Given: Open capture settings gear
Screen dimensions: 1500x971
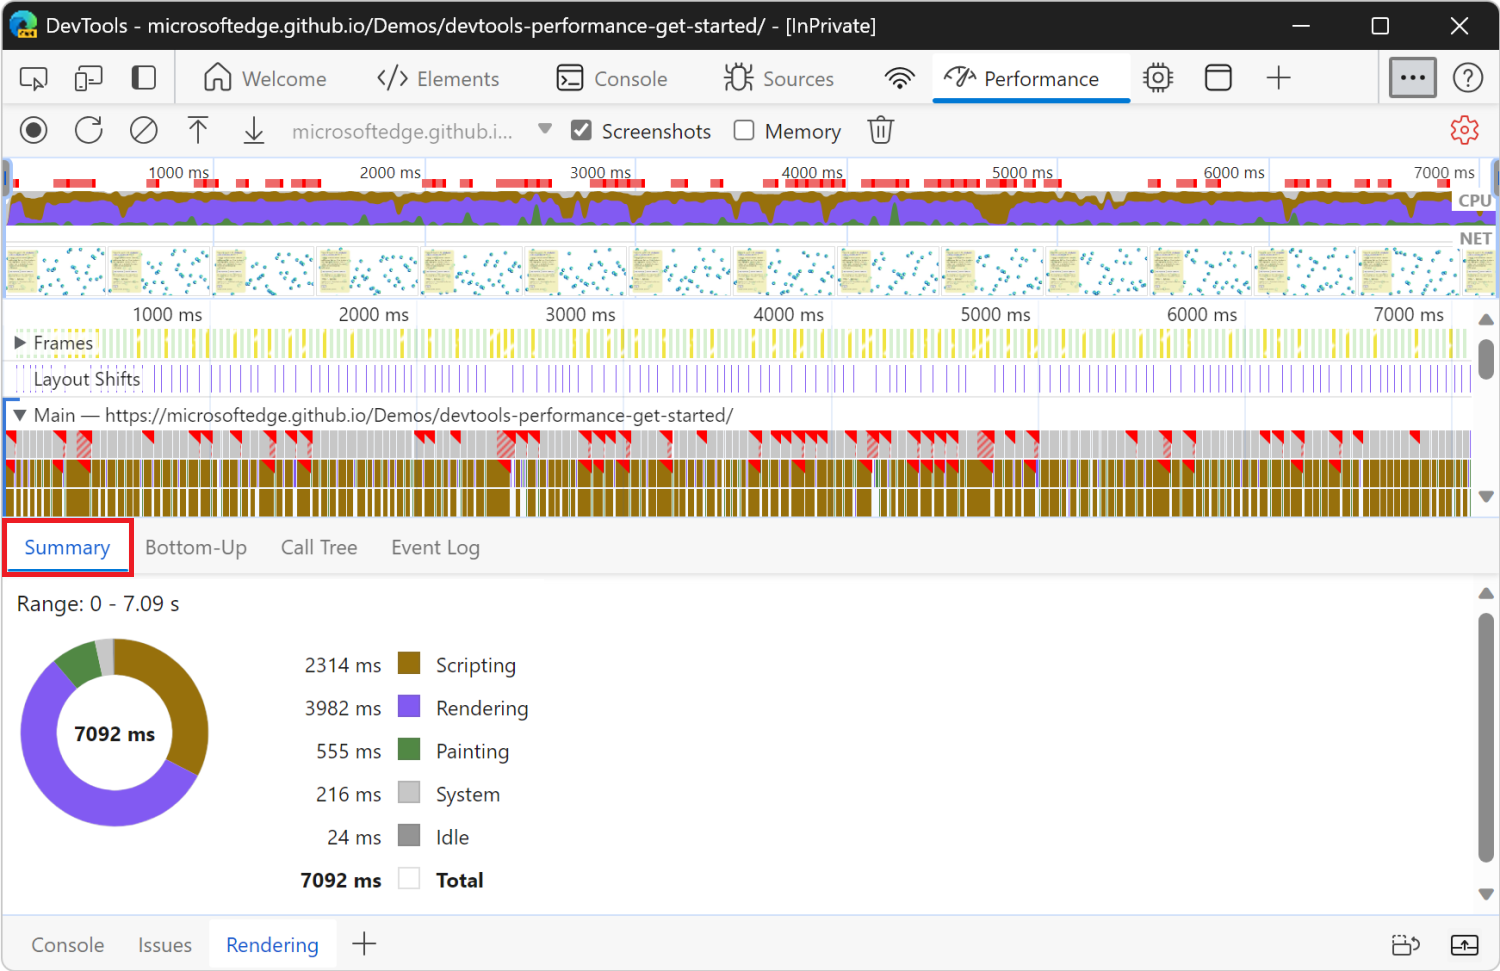Looking at the screenshot, I should click(x=1464, y=130).
